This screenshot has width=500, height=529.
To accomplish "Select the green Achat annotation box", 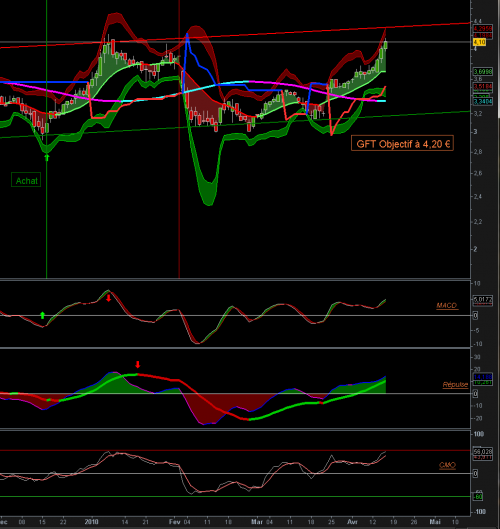I will tap(26, 180).
